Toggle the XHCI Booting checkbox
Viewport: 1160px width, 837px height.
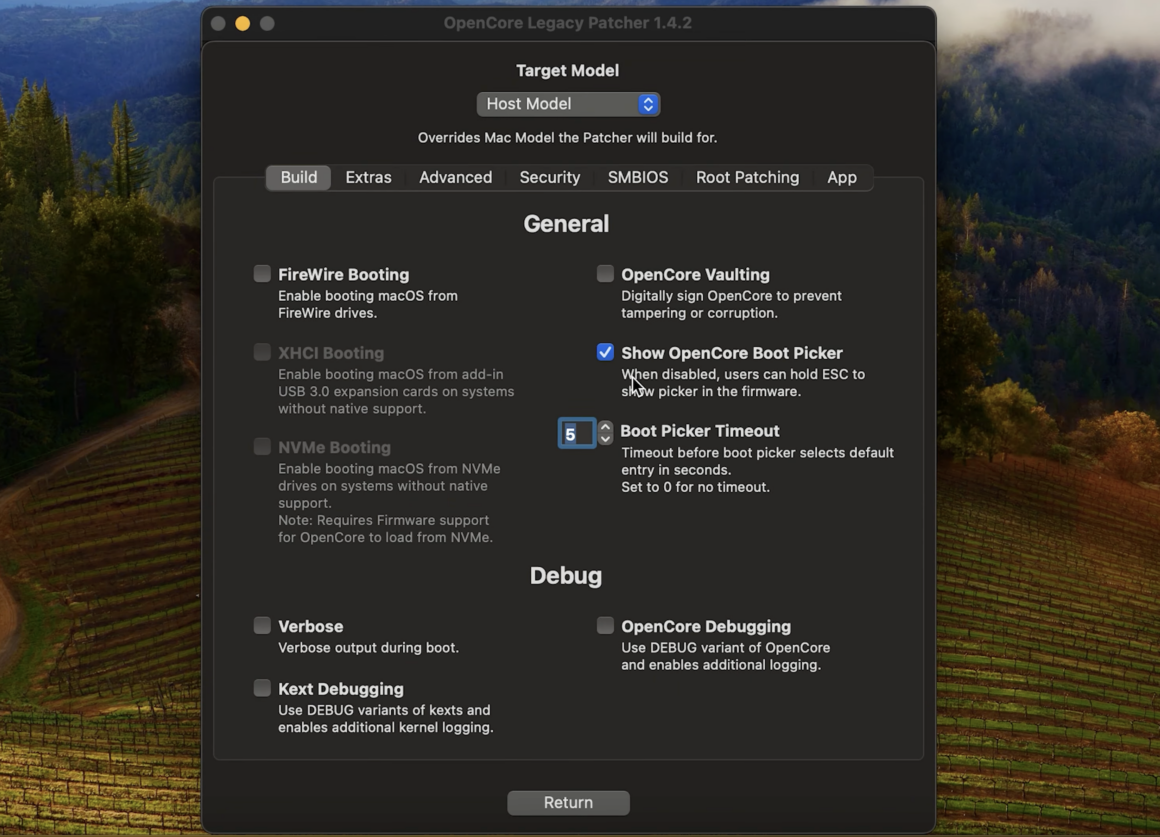click(x=262, y=352)
